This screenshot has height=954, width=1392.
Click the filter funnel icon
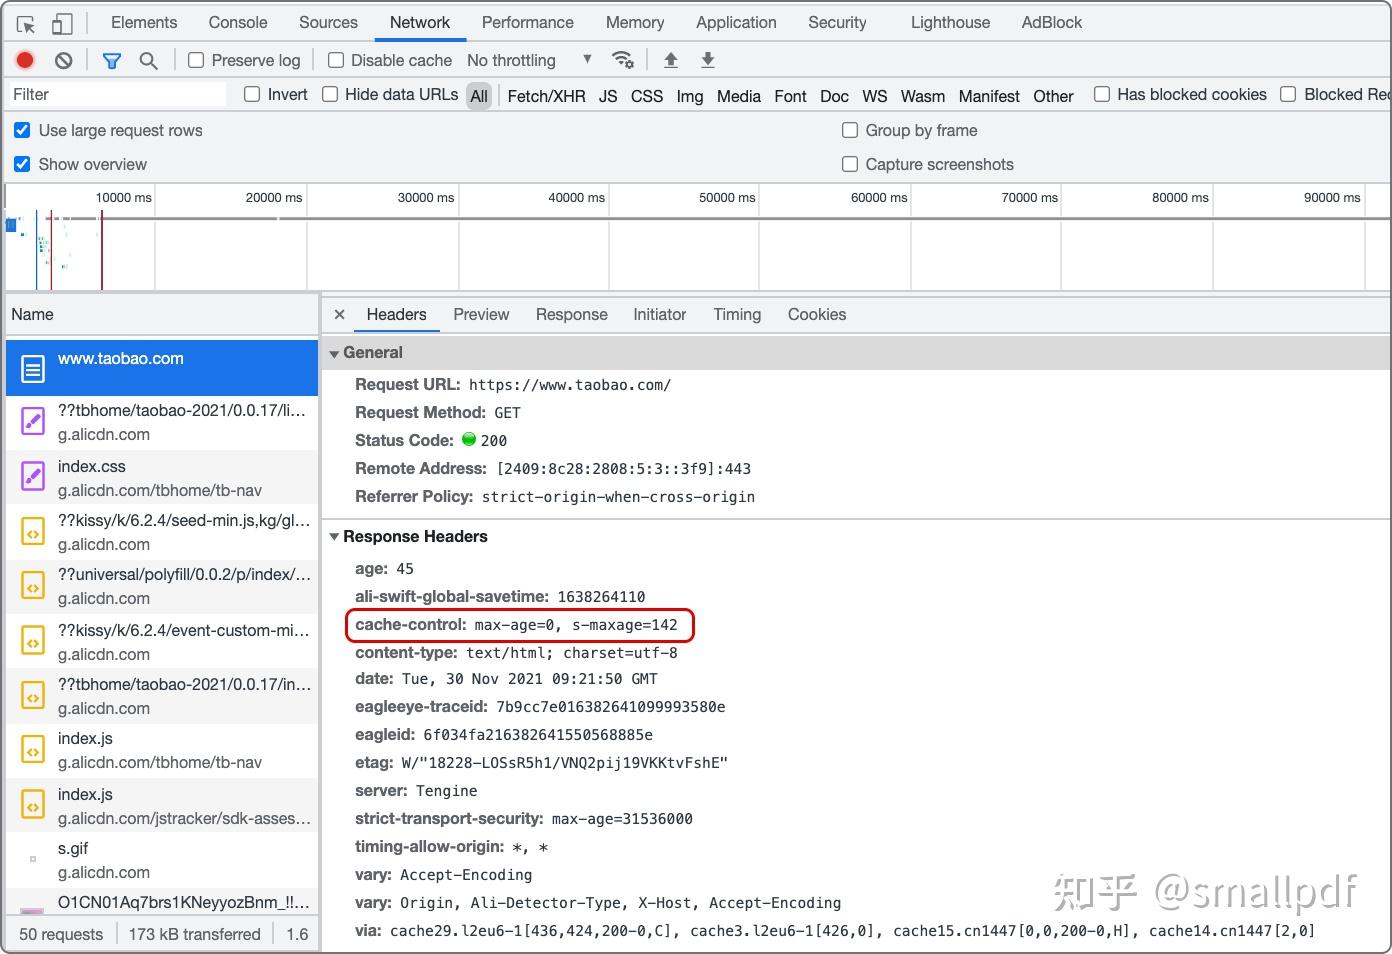pos(111,60)
